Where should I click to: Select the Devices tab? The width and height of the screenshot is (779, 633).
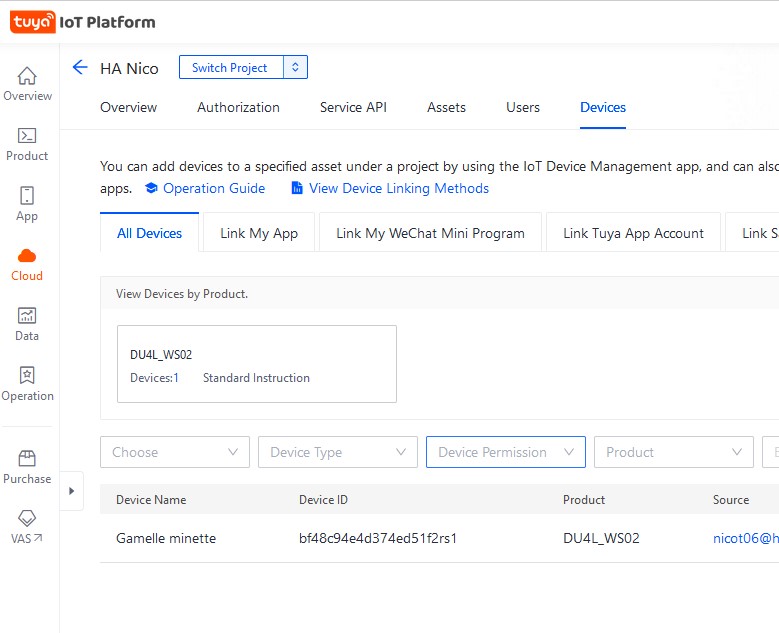603,107
